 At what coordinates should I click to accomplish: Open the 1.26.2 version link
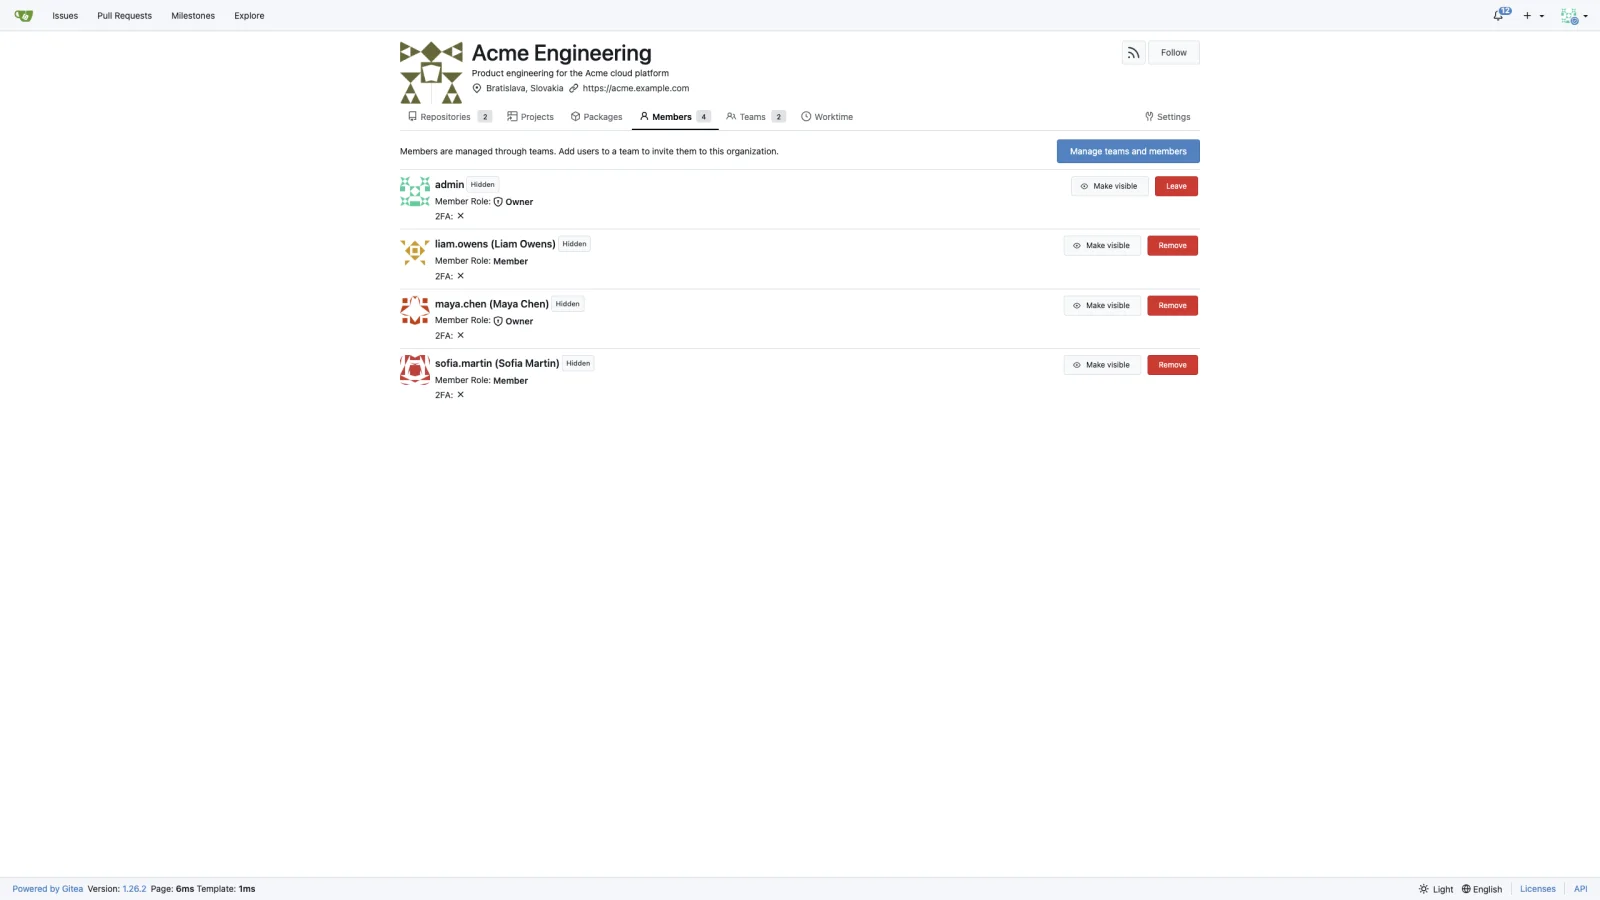pyautogui.click(x=134, y=889)
